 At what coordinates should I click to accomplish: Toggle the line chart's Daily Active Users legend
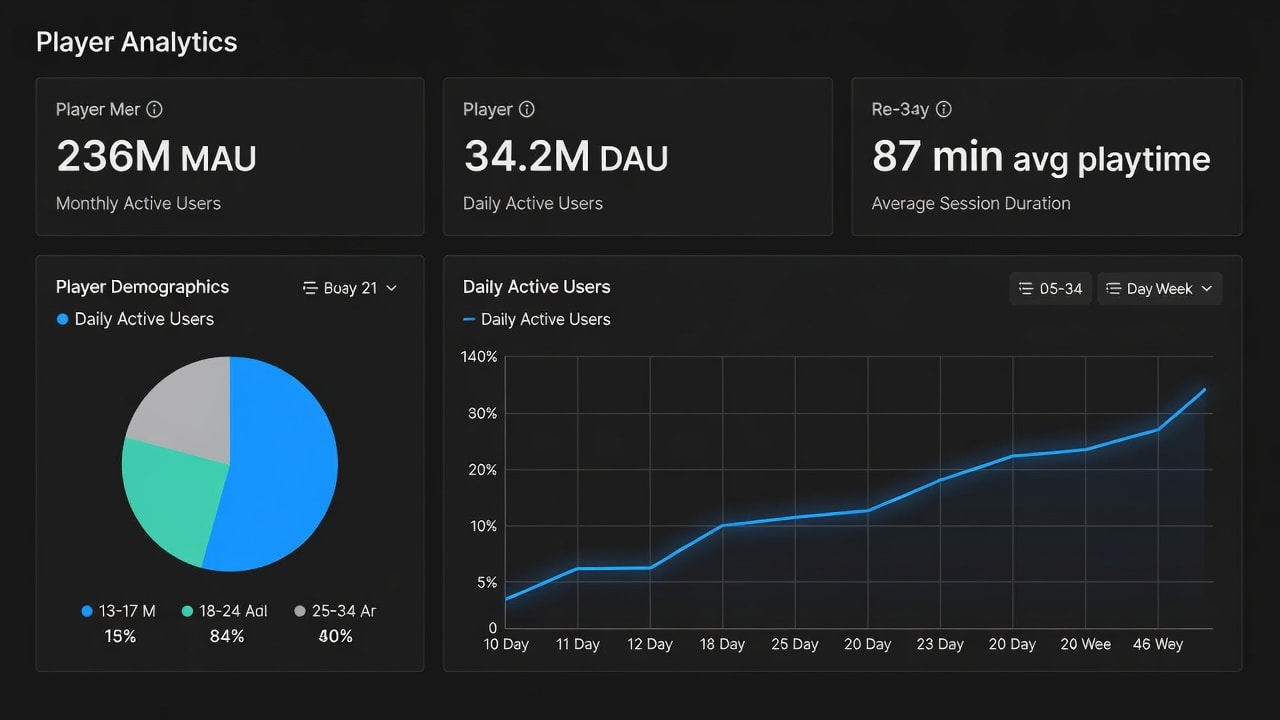click(x=537, y=319)
